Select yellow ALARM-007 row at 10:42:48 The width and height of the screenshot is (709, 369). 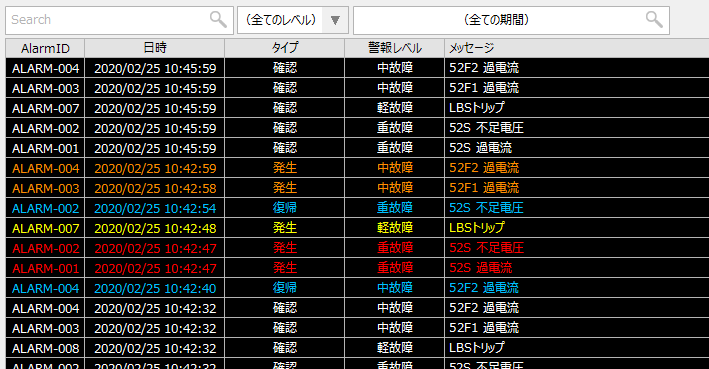(357, 227)
